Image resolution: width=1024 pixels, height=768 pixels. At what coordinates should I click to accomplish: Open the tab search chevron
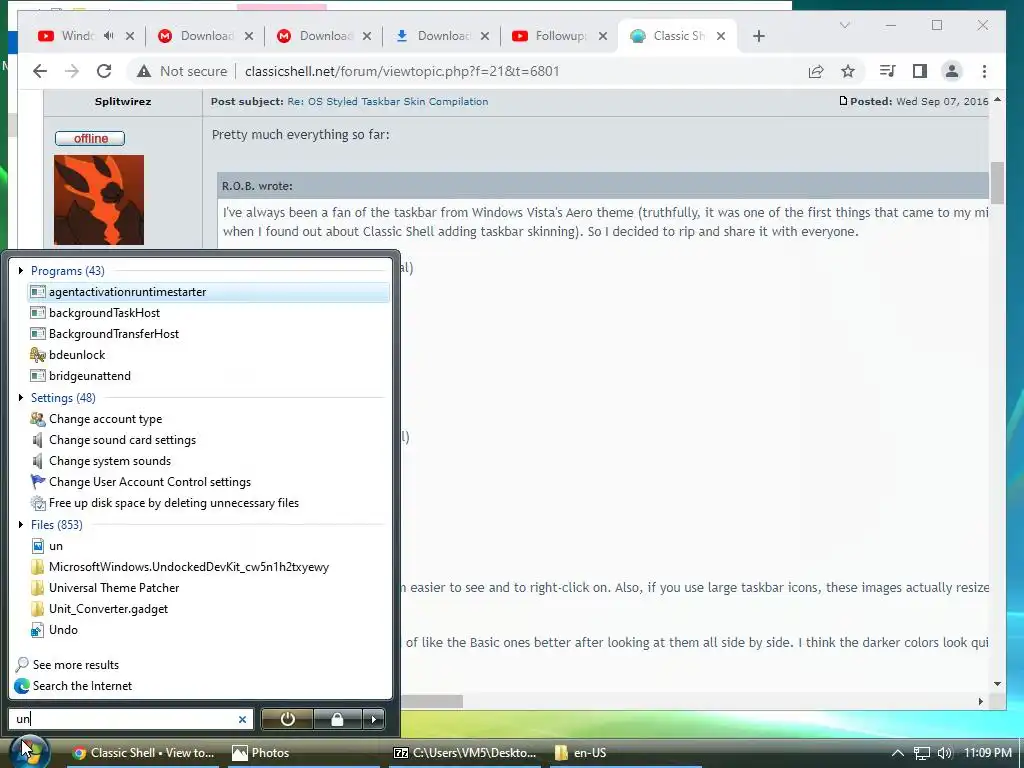click(x=844, y=25)
